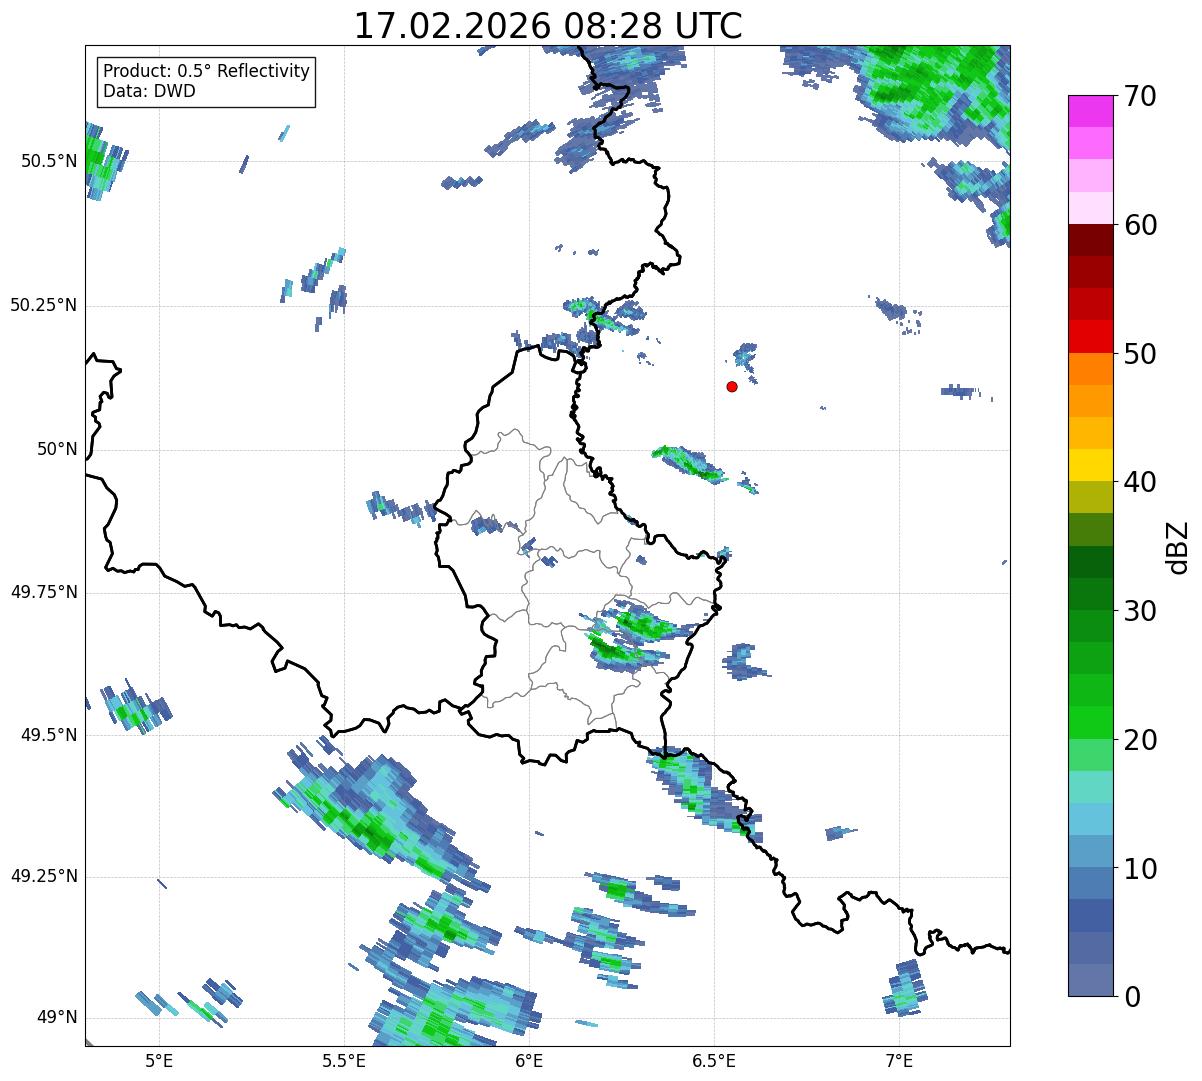Click the latitude label 49.25°N

click(x=43, y=876)
